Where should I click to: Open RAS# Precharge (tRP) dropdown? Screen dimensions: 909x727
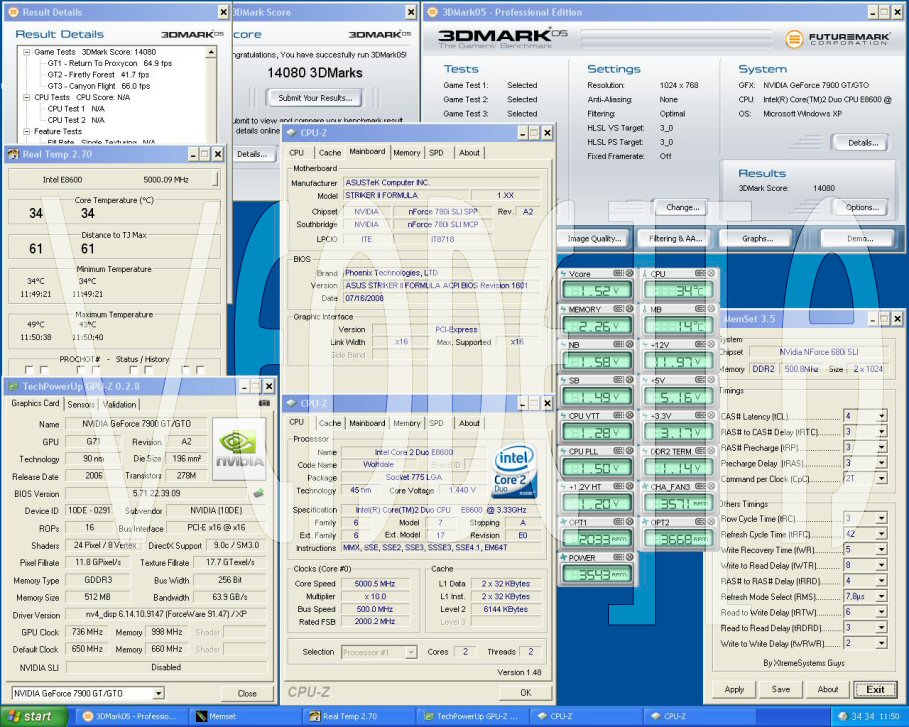882,448
